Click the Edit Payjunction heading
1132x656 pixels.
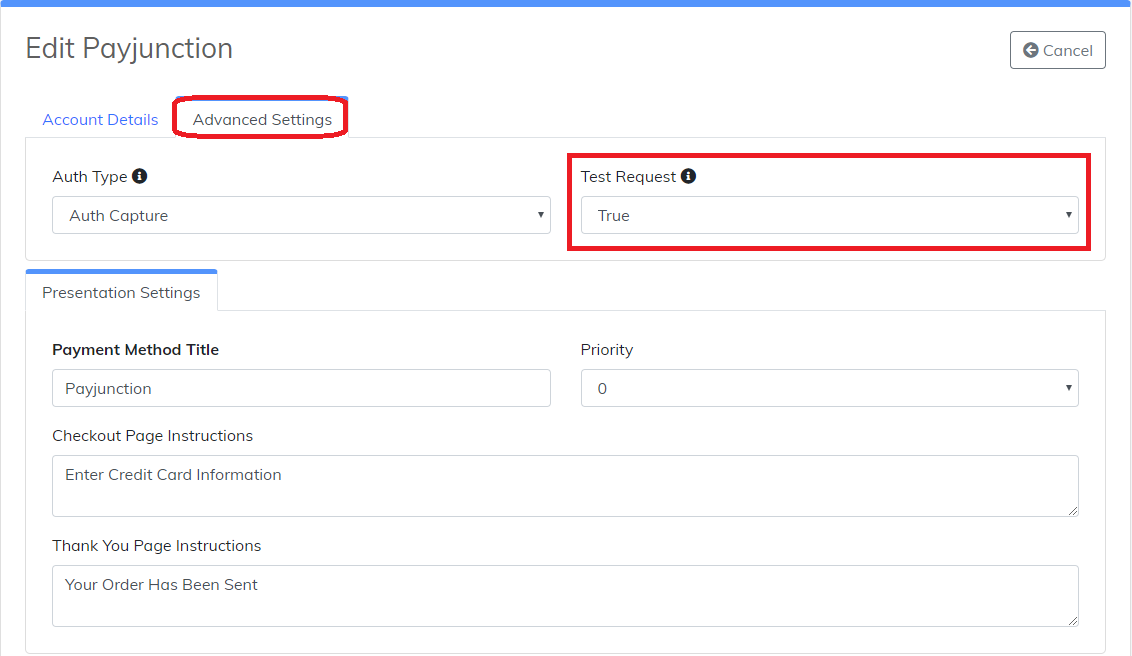pos(129,48)
